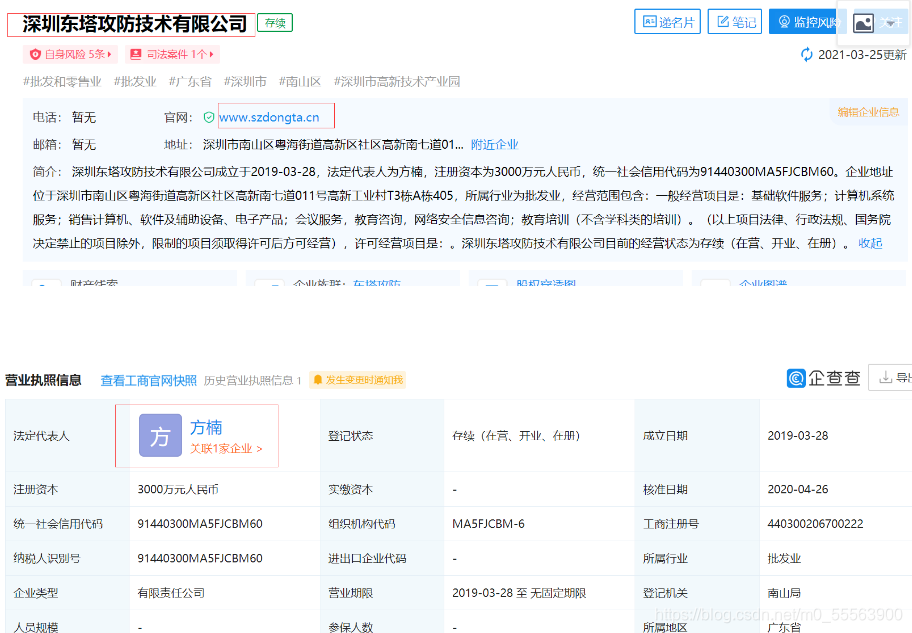Click the 有限责任公司 company type value
This screenshot has height=633, width=912.
pyautogui.click(x=171, y=593)
